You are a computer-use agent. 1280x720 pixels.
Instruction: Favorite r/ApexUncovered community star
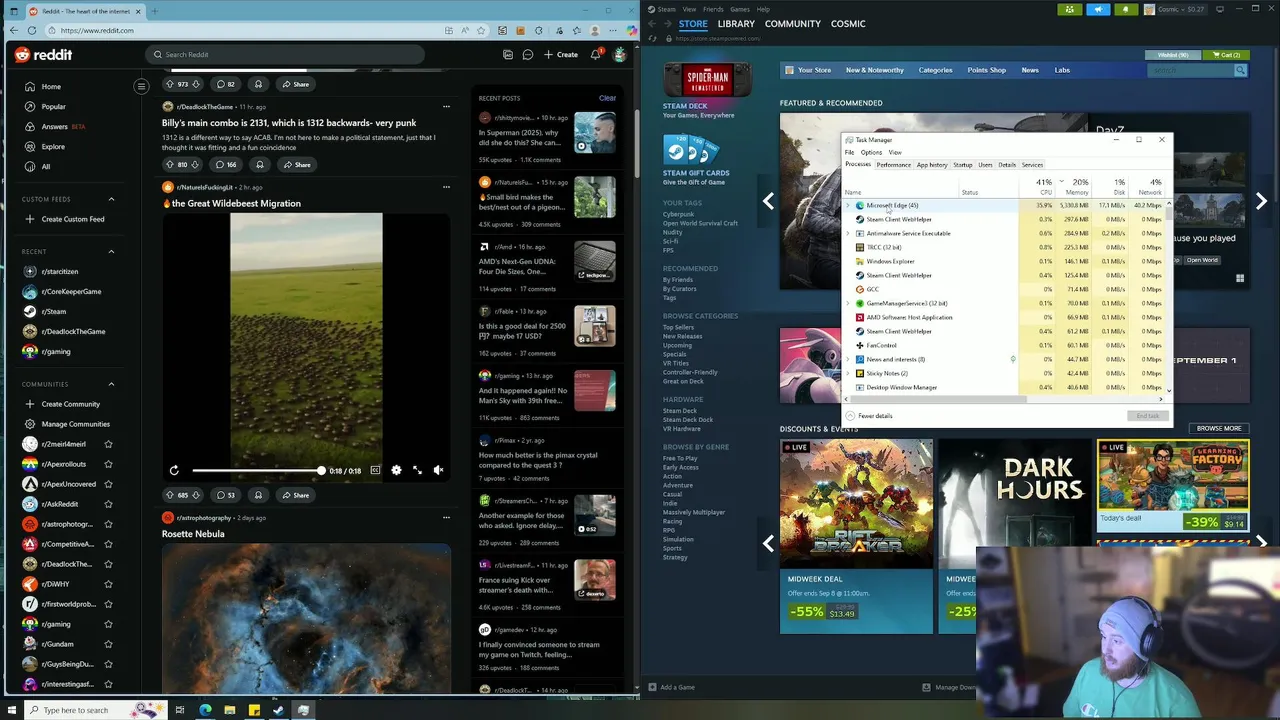coord(108,484)
